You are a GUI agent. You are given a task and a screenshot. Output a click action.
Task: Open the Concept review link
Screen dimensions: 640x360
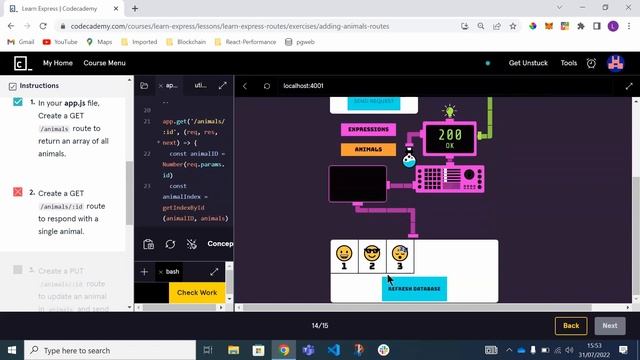coord(220,244)
